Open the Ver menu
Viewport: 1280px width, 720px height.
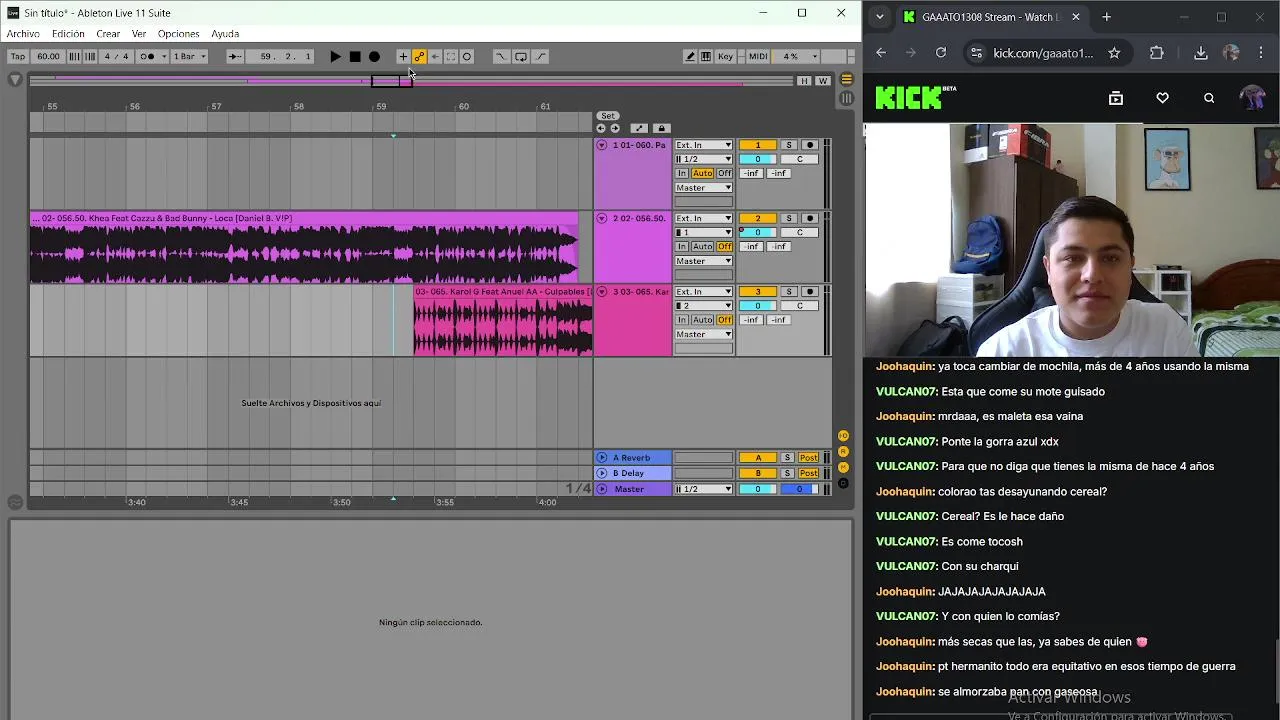139,34
